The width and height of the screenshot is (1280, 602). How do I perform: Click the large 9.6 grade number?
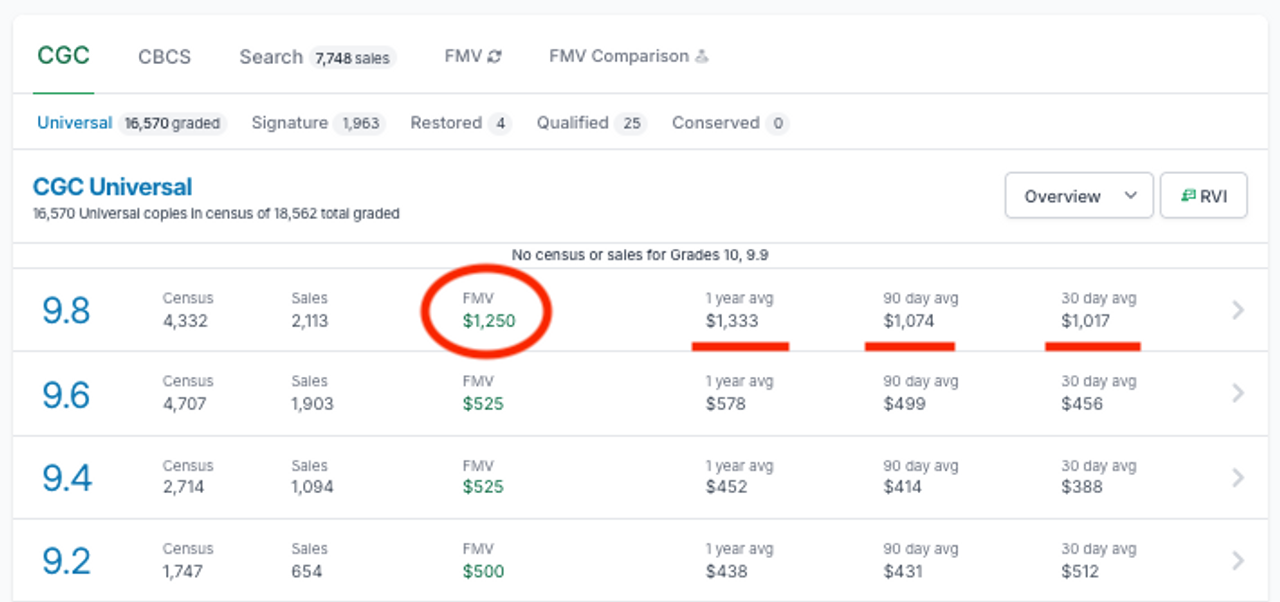tap(66, 395)
